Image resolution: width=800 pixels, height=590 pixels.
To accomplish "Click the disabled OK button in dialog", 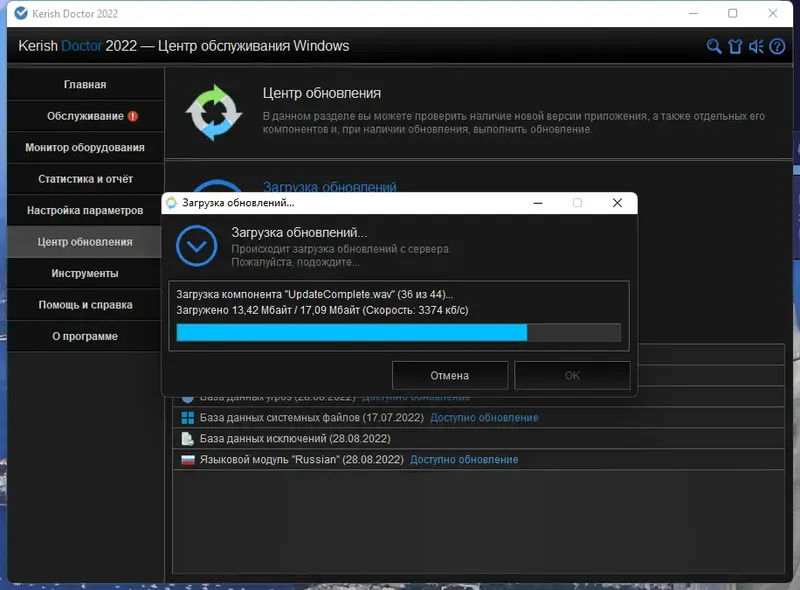I will pos(572,376).
